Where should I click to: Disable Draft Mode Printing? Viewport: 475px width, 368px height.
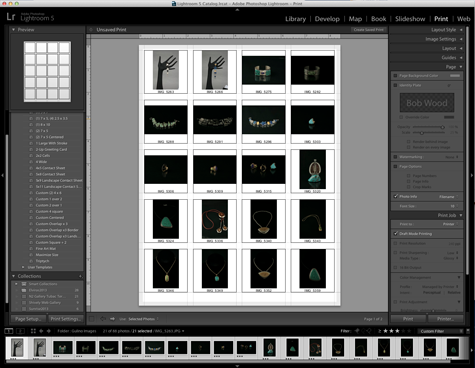tap(395, 233)
